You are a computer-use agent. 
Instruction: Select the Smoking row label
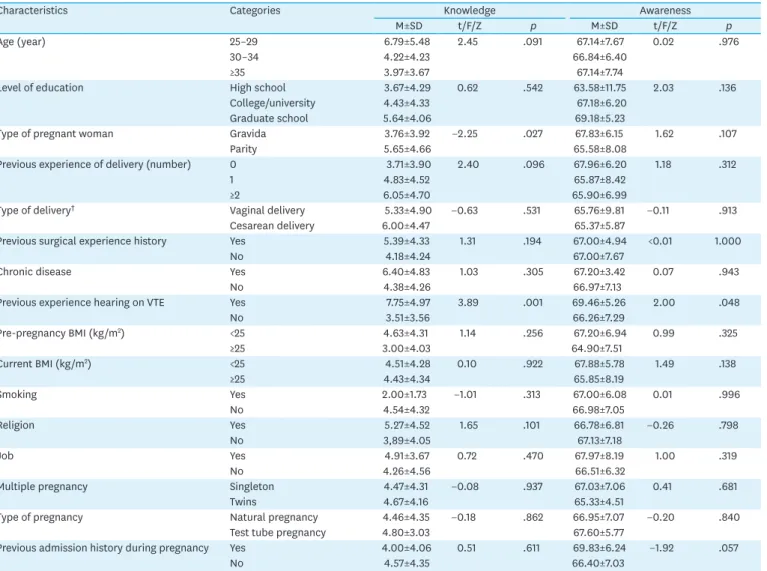[18, 394]
